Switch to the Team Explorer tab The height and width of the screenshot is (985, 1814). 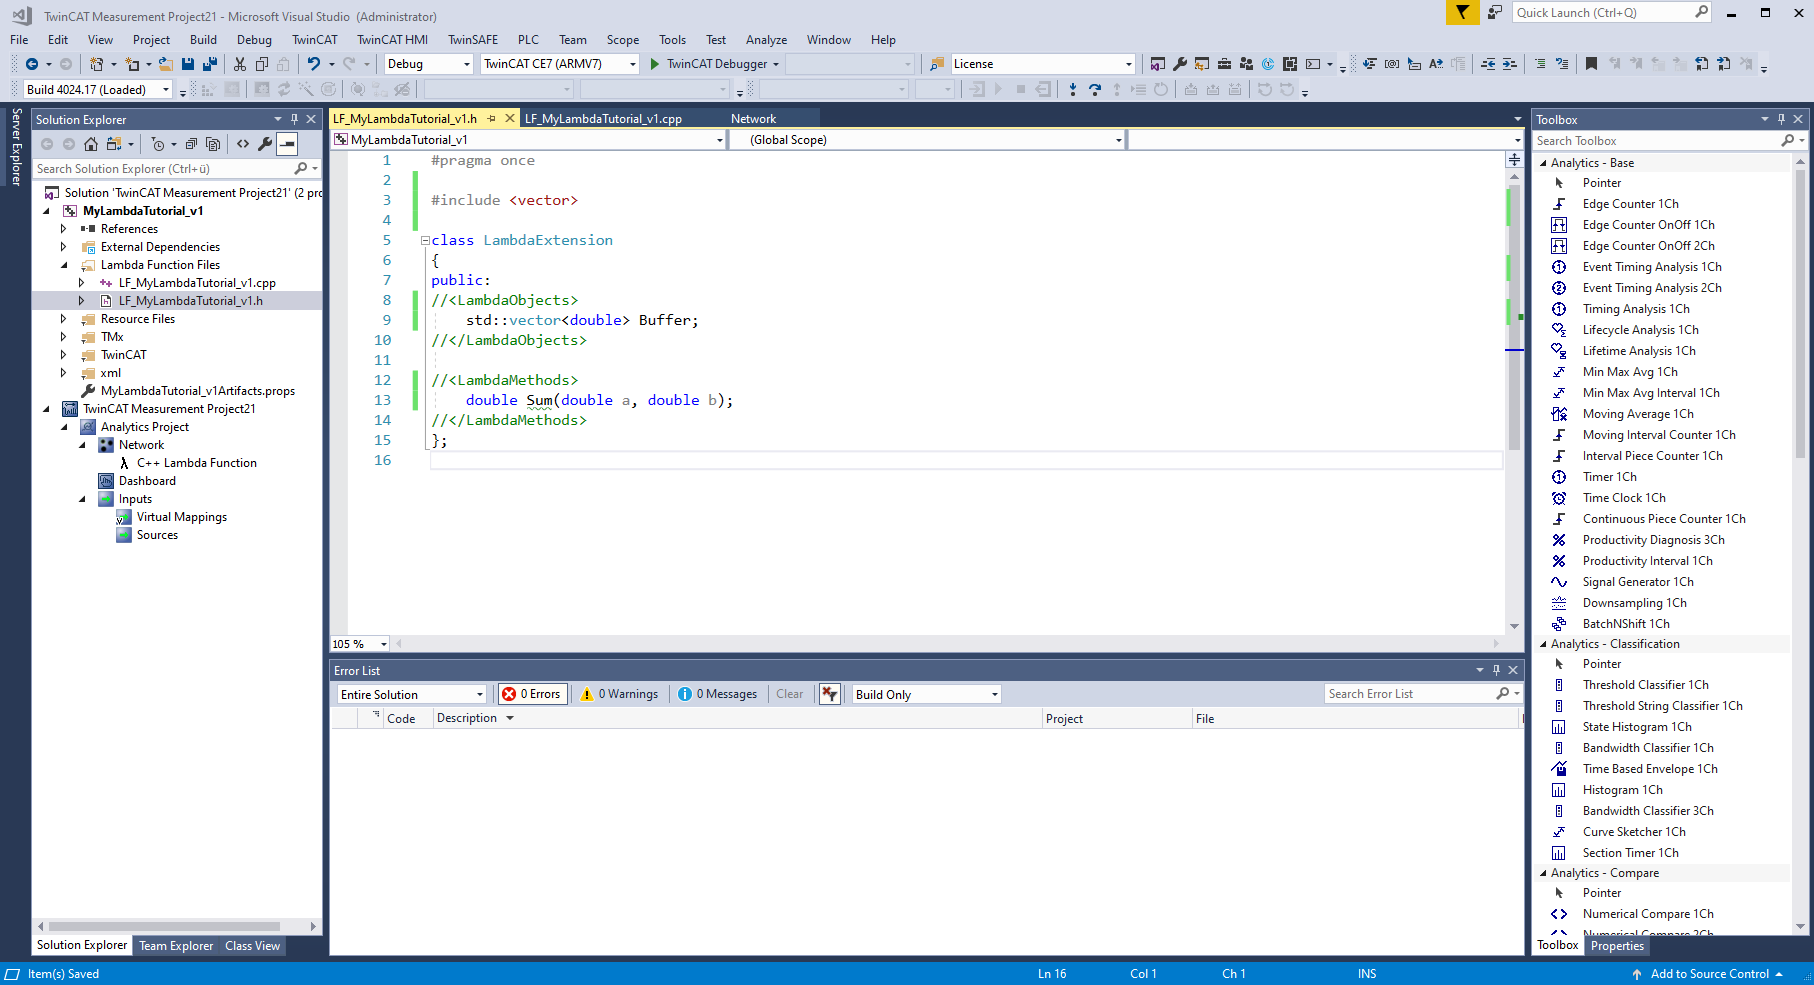[176, 946]
